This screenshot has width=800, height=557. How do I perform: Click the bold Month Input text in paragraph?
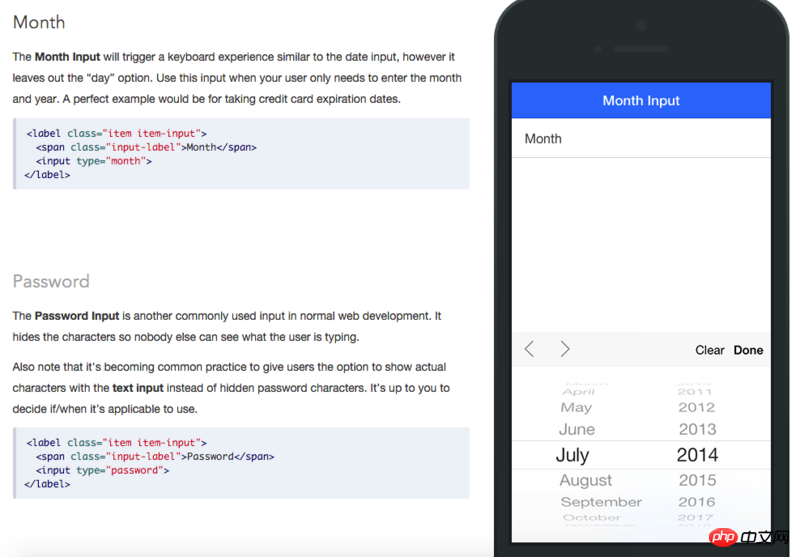click(x=67, y=57)
